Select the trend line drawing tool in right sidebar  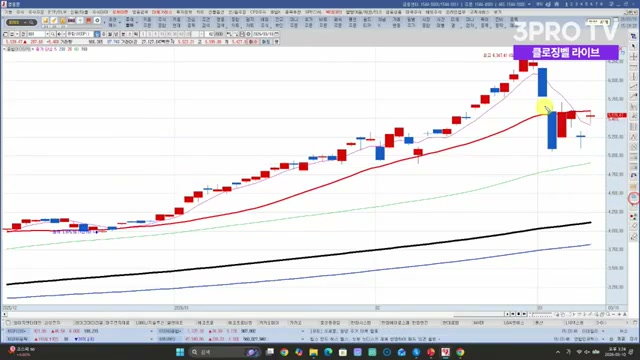click(x=633, y=87)
